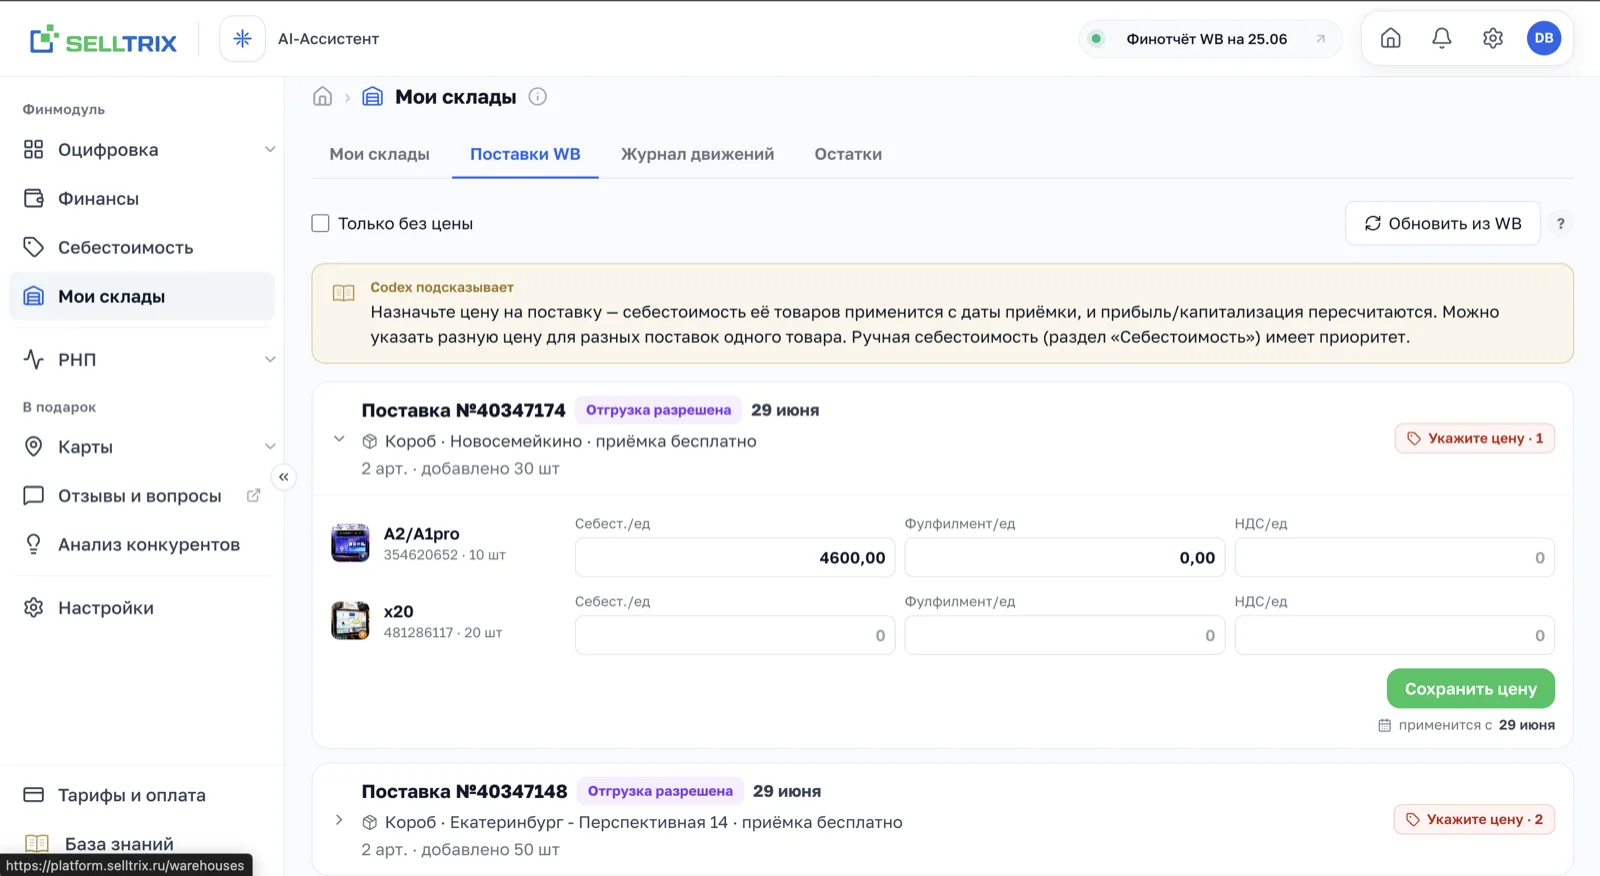Screen dimensions: 1600x876
Task: Click Отгрузка разрешена badge of Поставка №40347174
Action: coord(658,410)
